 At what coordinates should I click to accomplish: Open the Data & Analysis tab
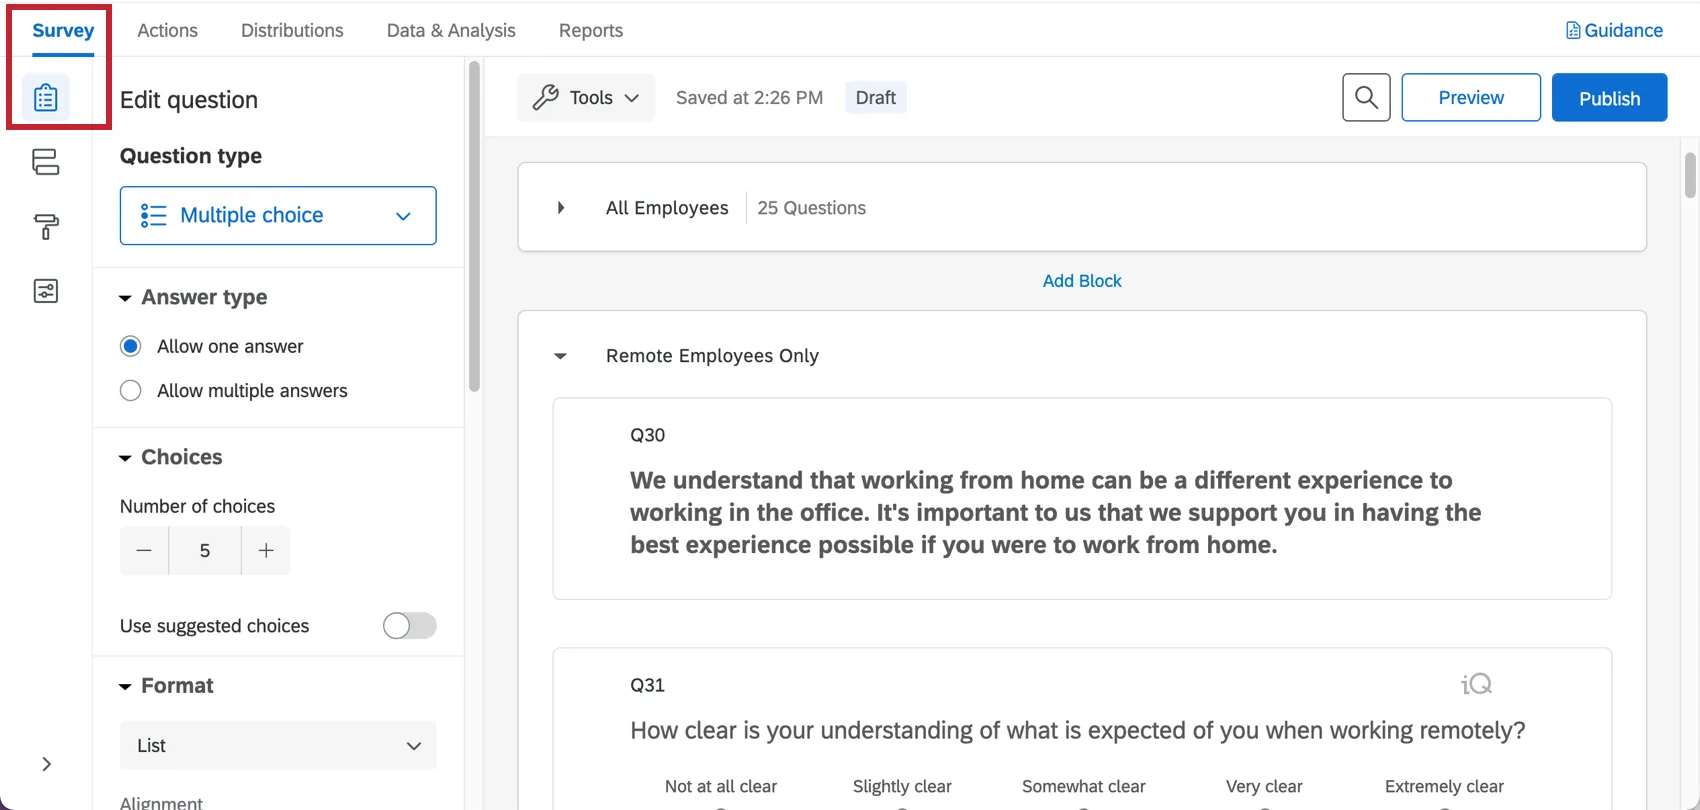pyautogui.click(x=451, y=31)
